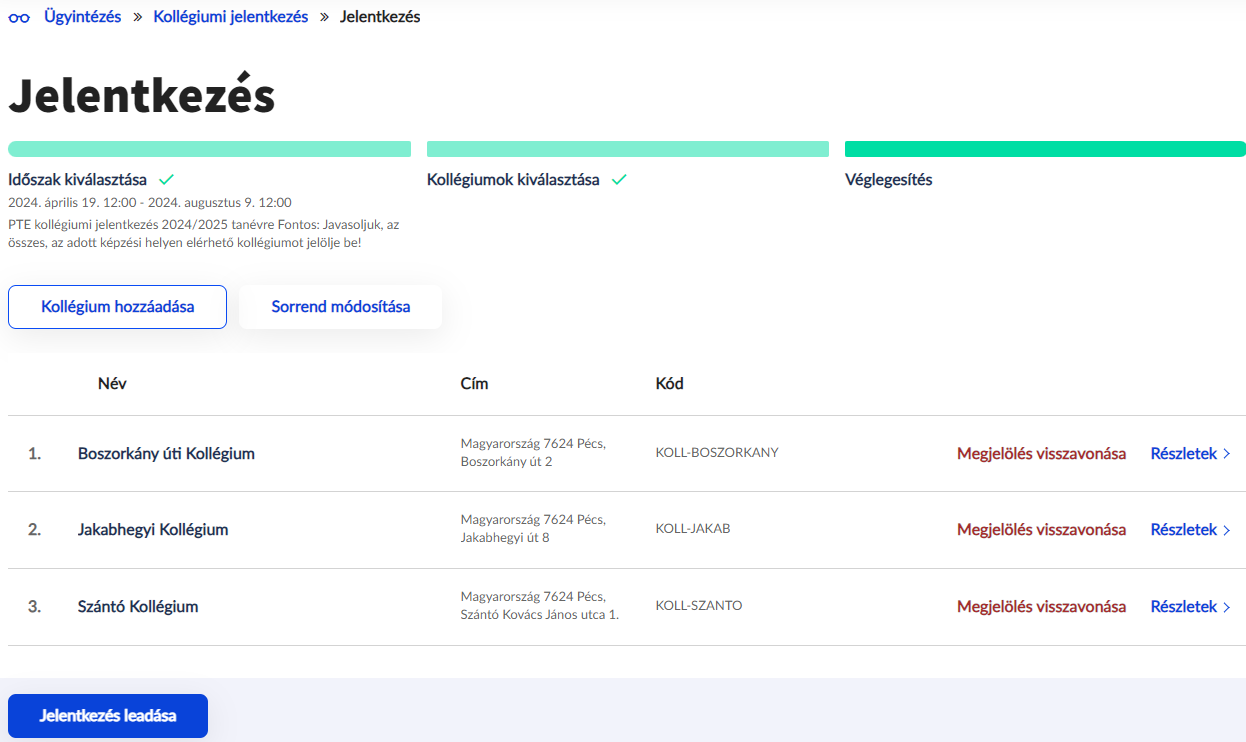Withdraw Boszorkány úti Kollégium selection
This screenshot has width=1246, height=742.
point(1040,454)
